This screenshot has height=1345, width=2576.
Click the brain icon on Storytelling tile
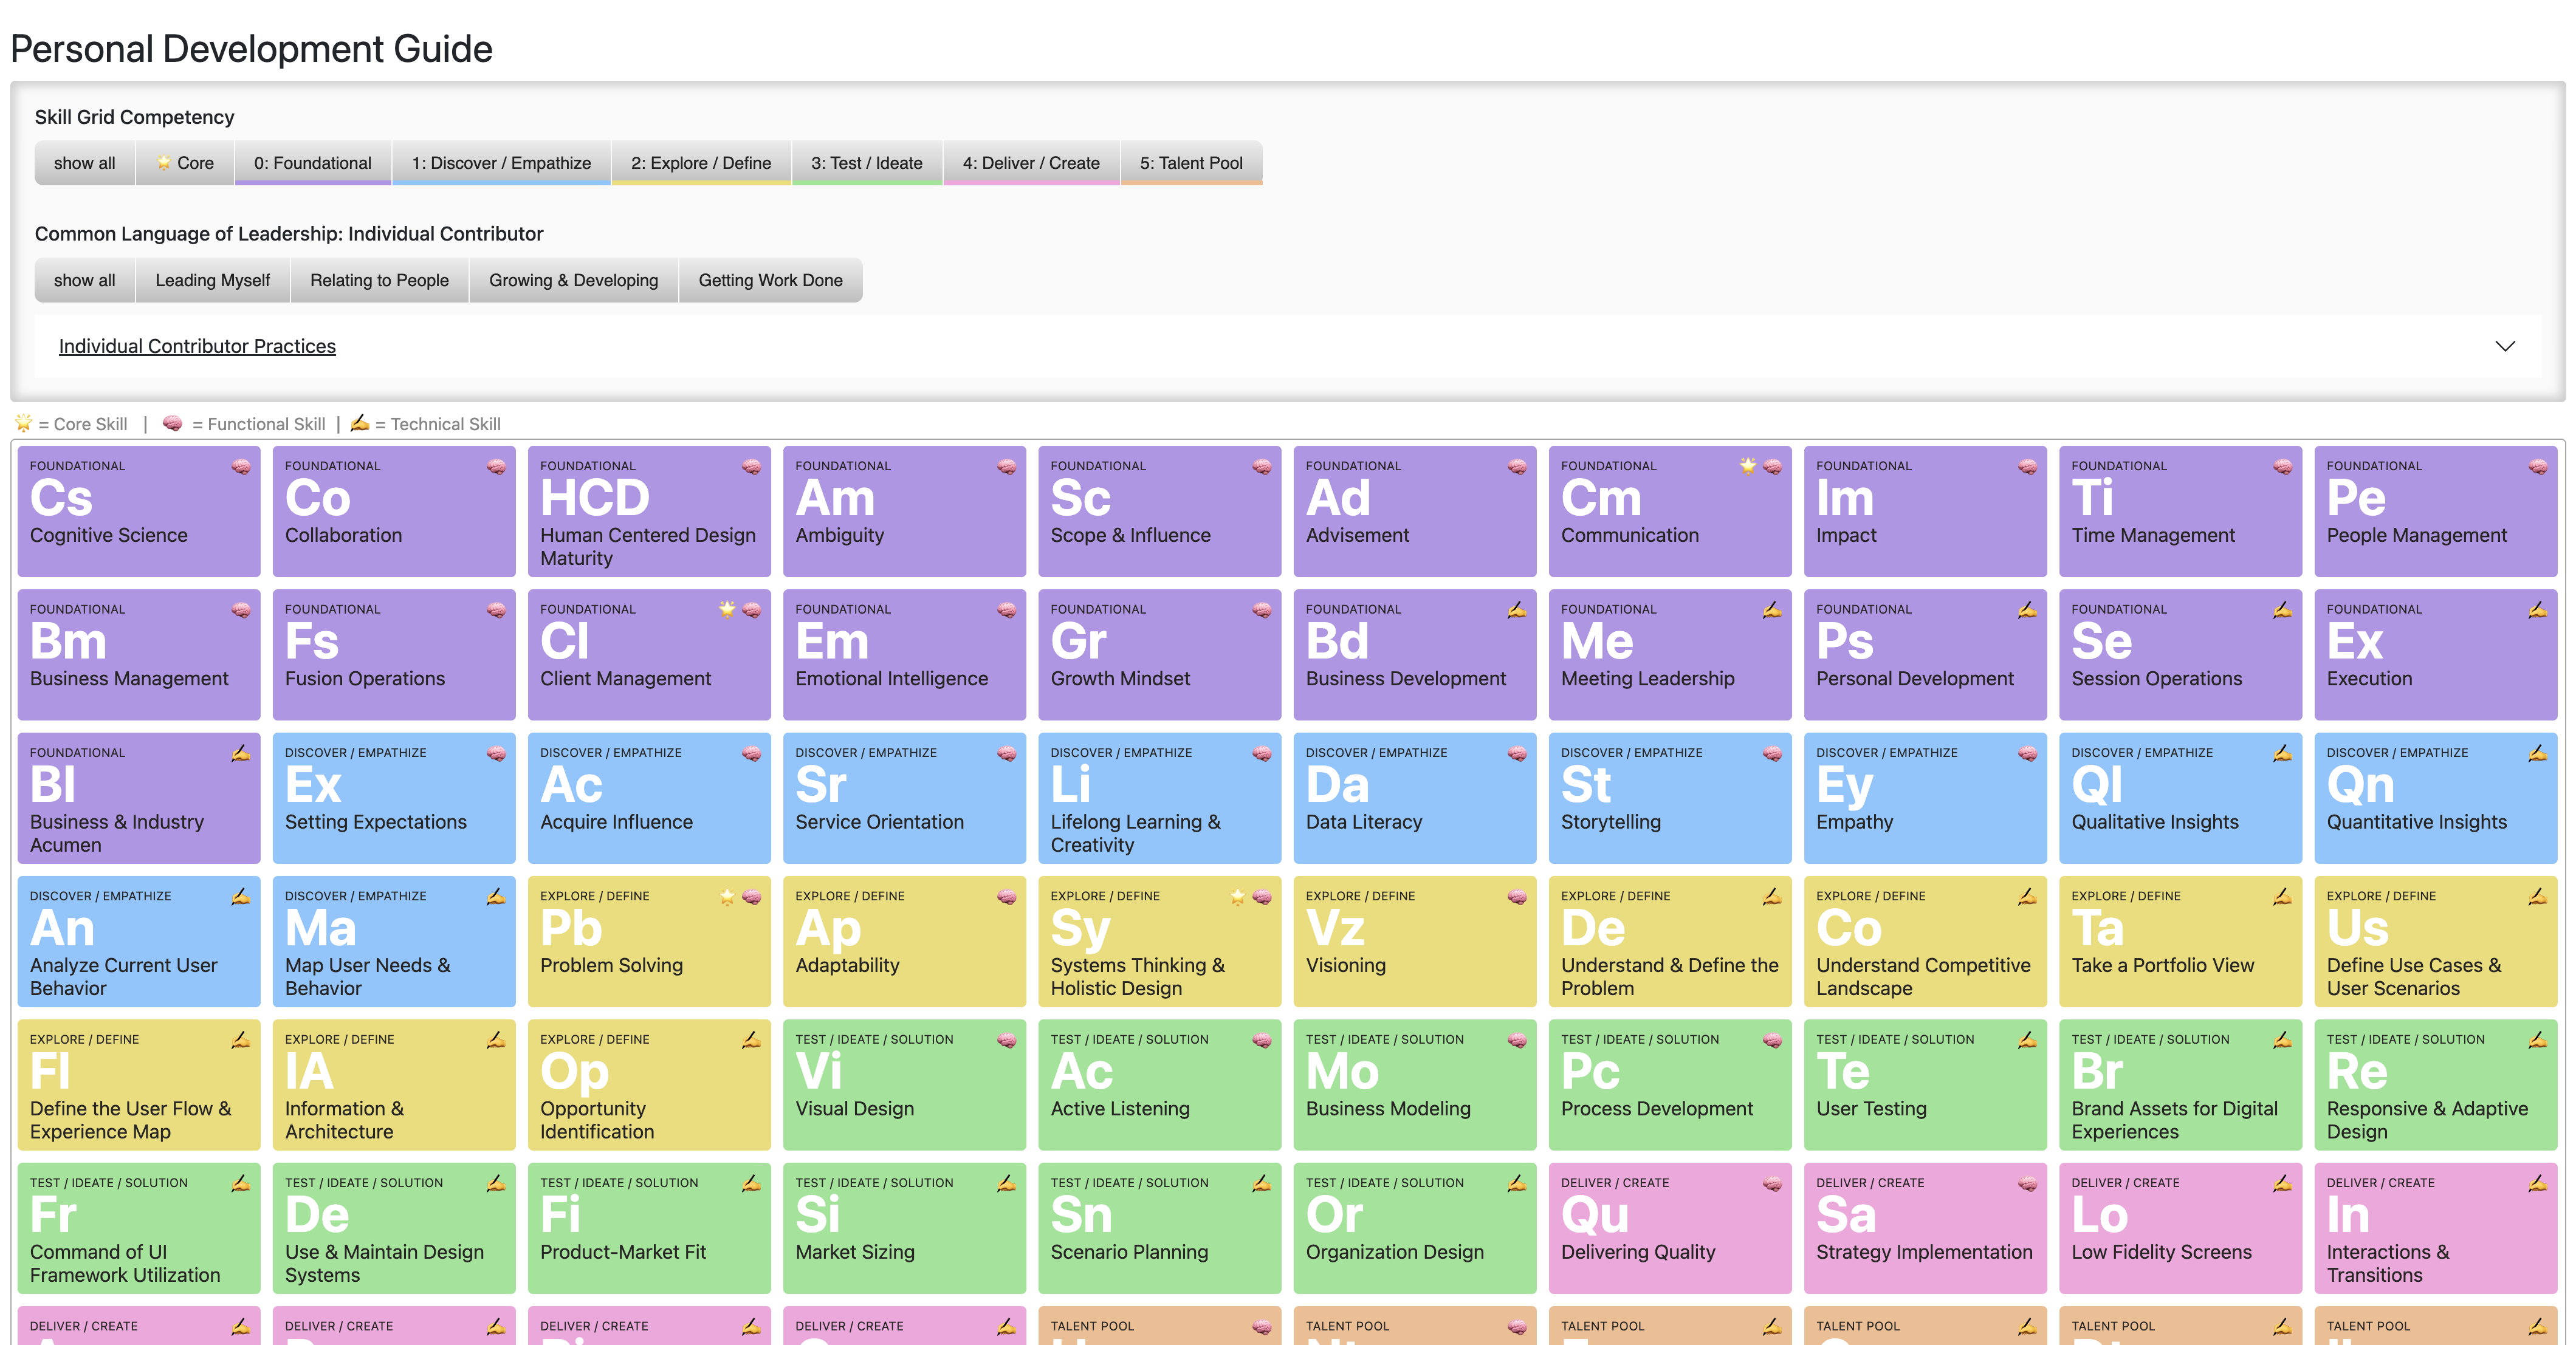tap(1772, 754)
